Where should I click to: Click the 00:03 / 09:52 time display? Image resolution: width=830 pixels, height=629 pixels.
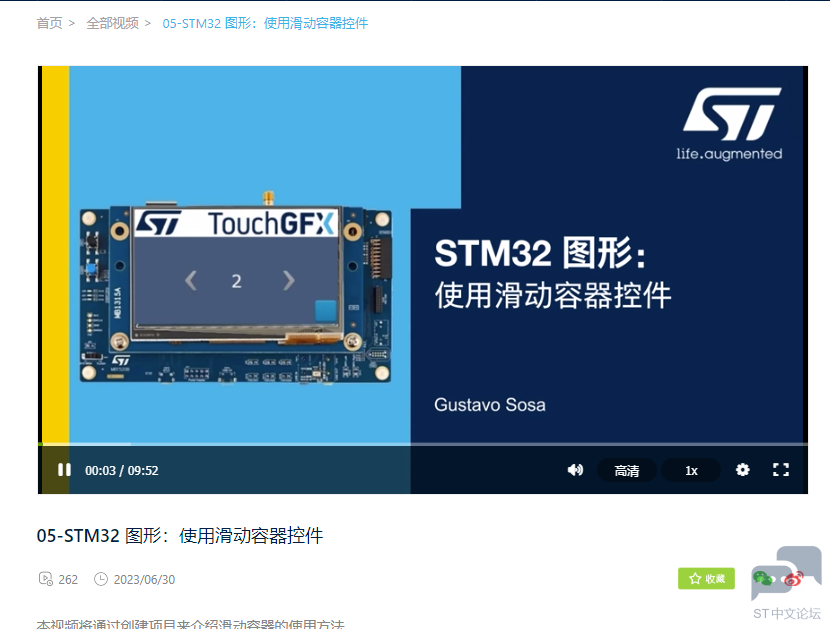(122, 470)
